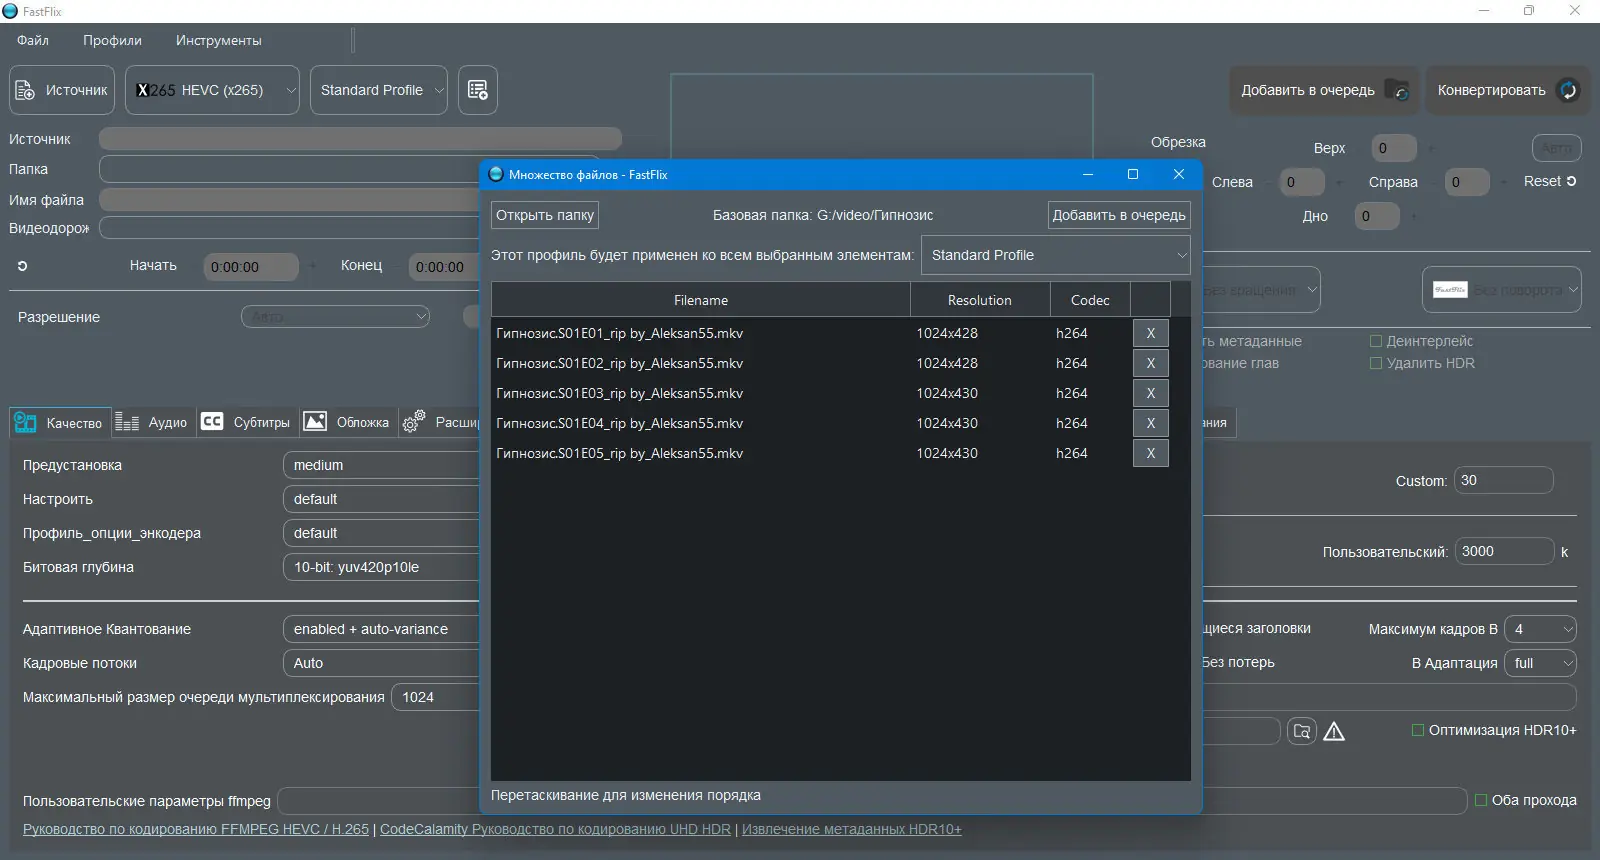Open the Битовая глубина dropdown
The width and height of the screenshot is (1600, 860).
coord(381,567)
